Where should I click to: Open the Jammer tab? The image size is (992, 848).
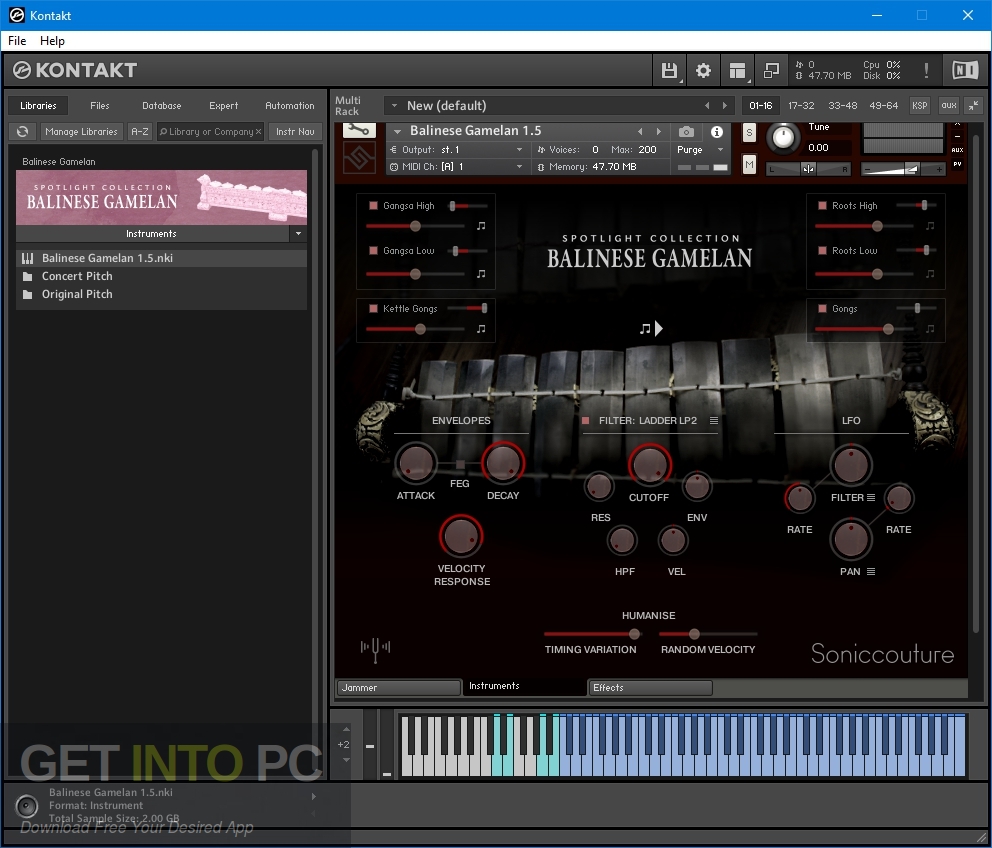[x=398, y=688]
